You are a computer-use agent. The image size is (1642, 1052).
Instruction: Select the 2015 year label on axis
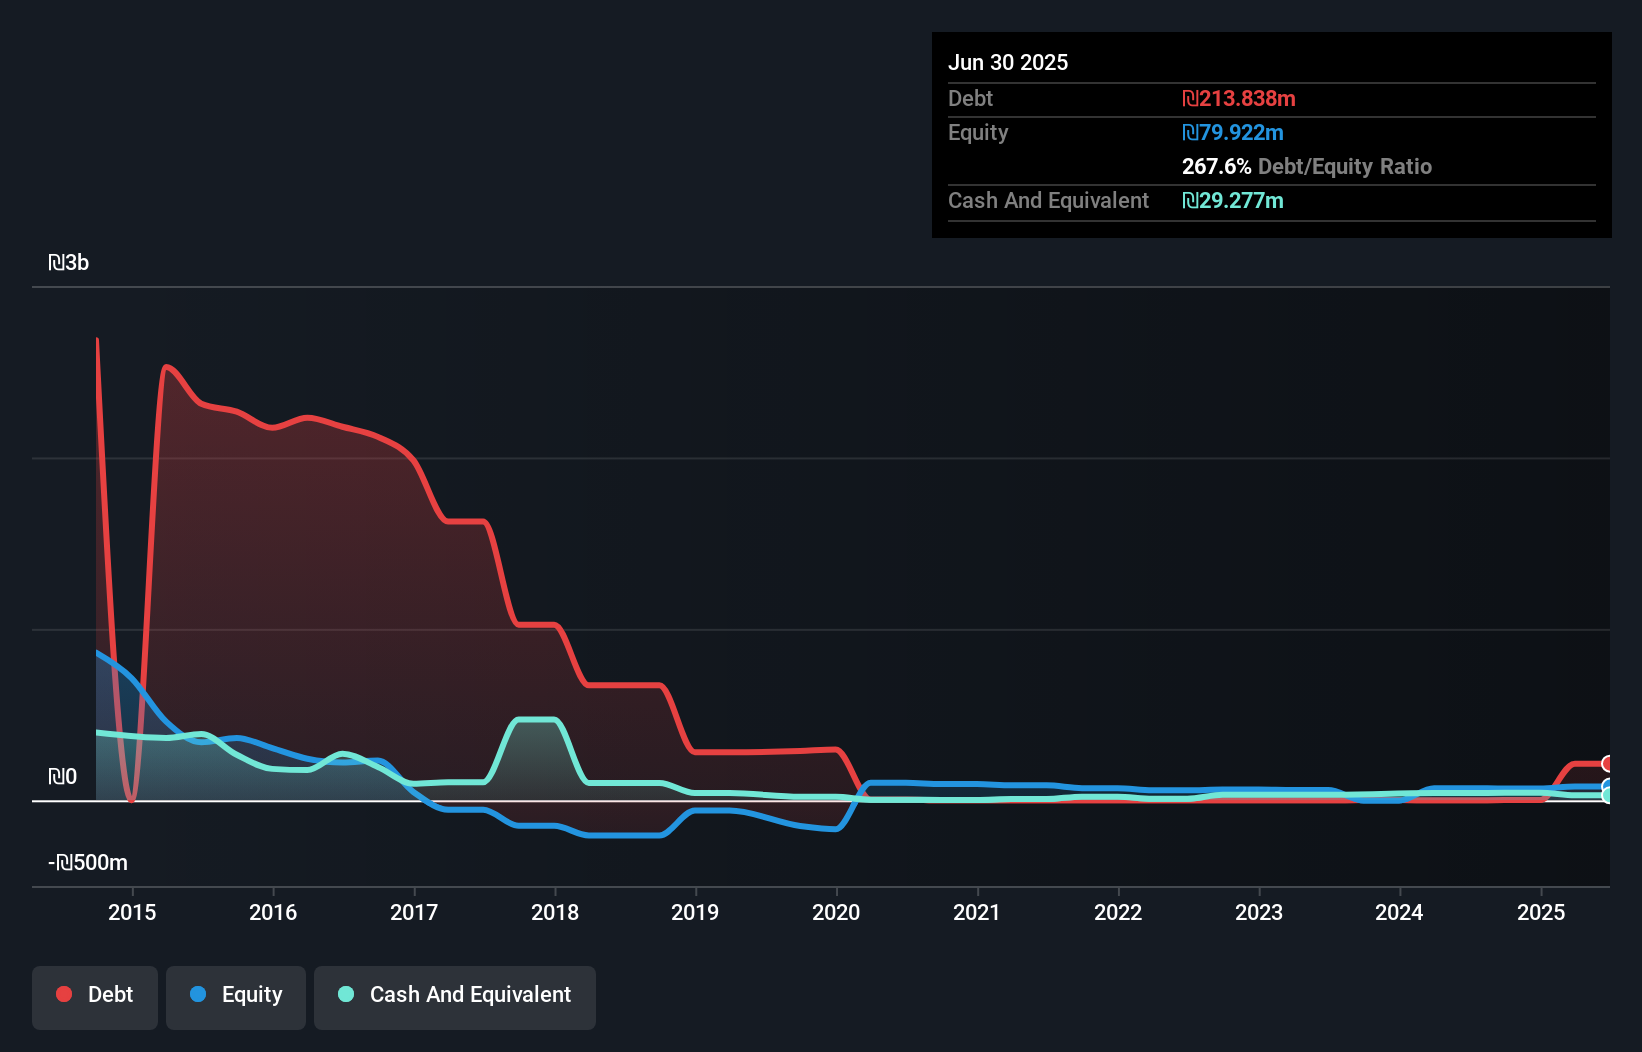click(132, 912)
